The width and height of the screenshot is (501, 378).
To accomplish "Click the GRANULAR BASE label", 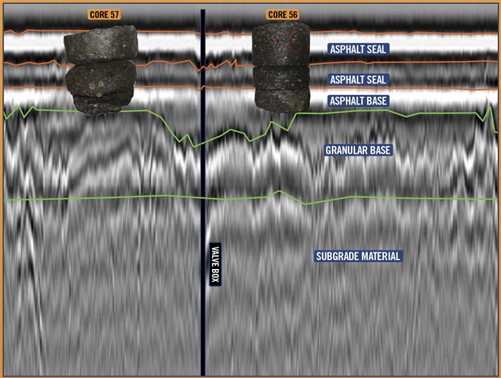I will coord(358,150).
